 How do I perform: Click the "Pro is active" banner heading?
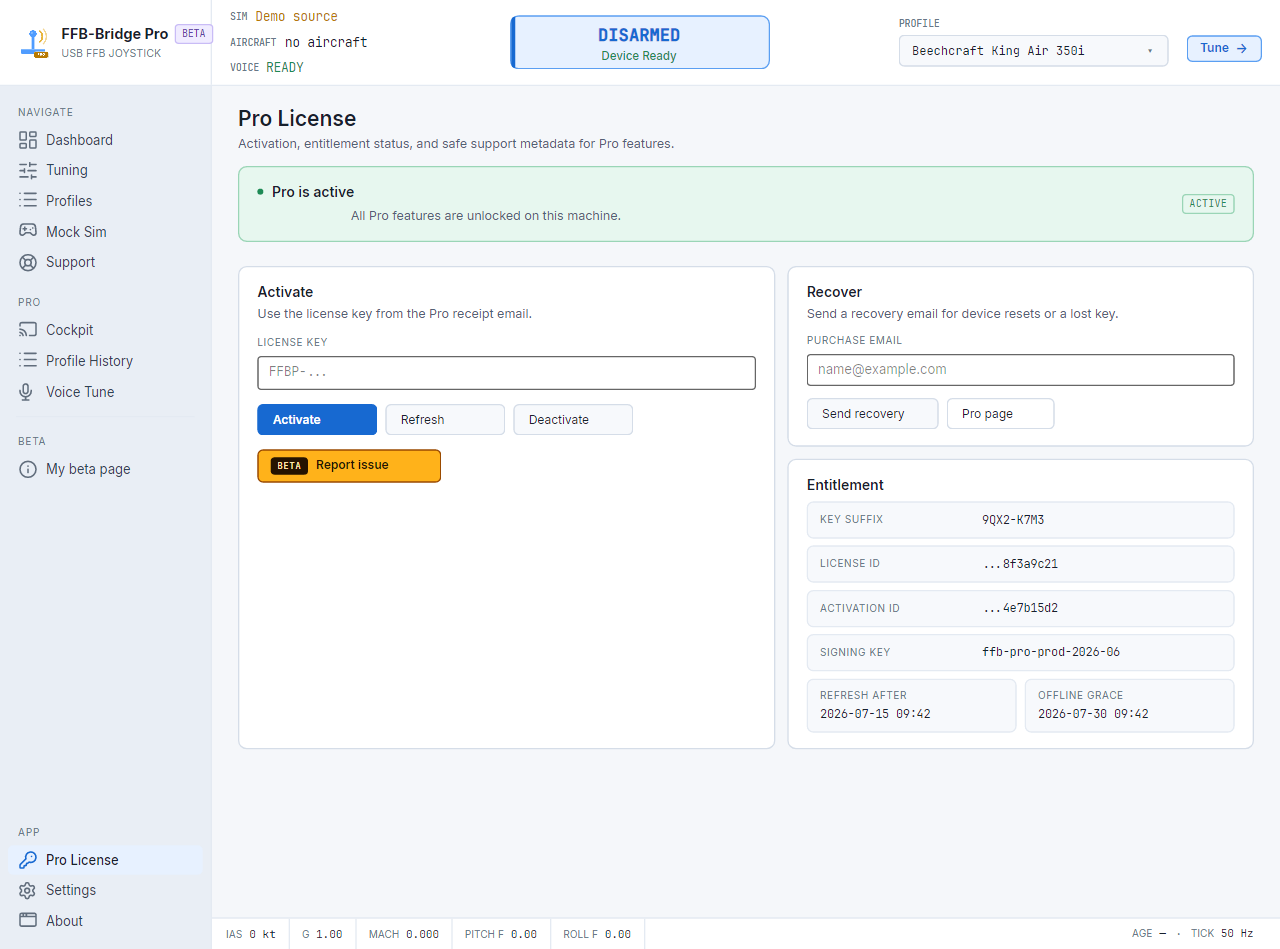click(313, 192)
